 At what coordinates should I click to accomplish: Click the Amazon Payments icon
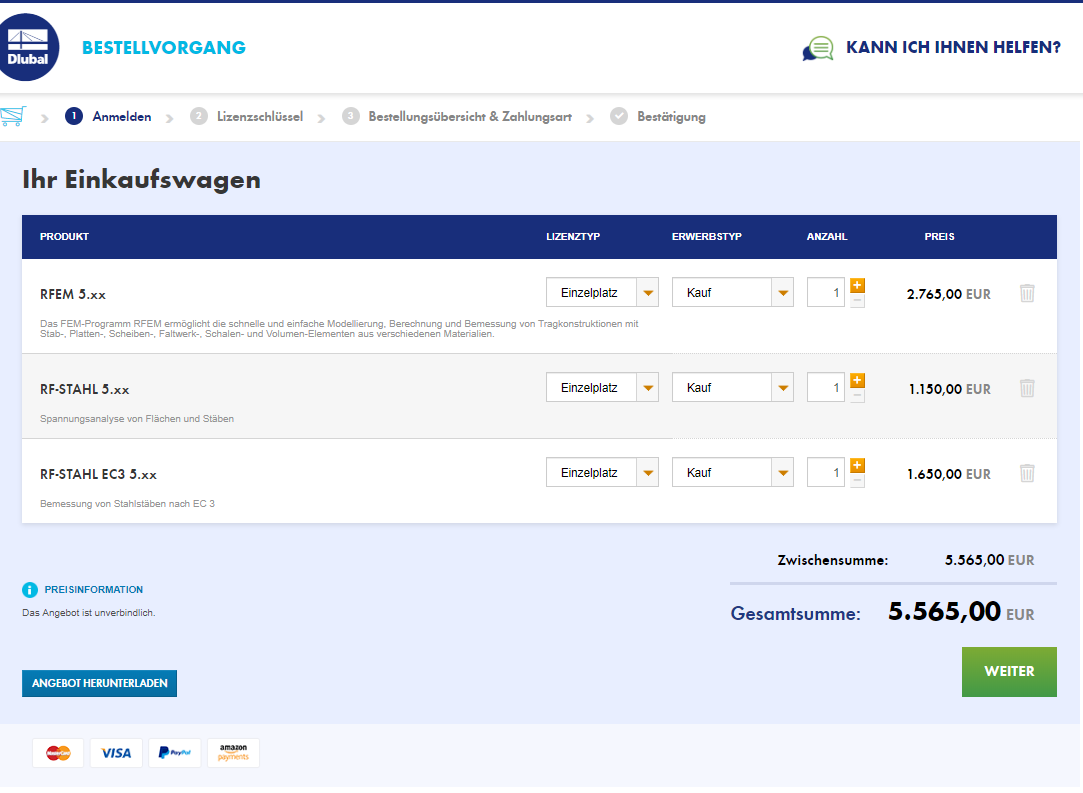[x=233, y=752]
